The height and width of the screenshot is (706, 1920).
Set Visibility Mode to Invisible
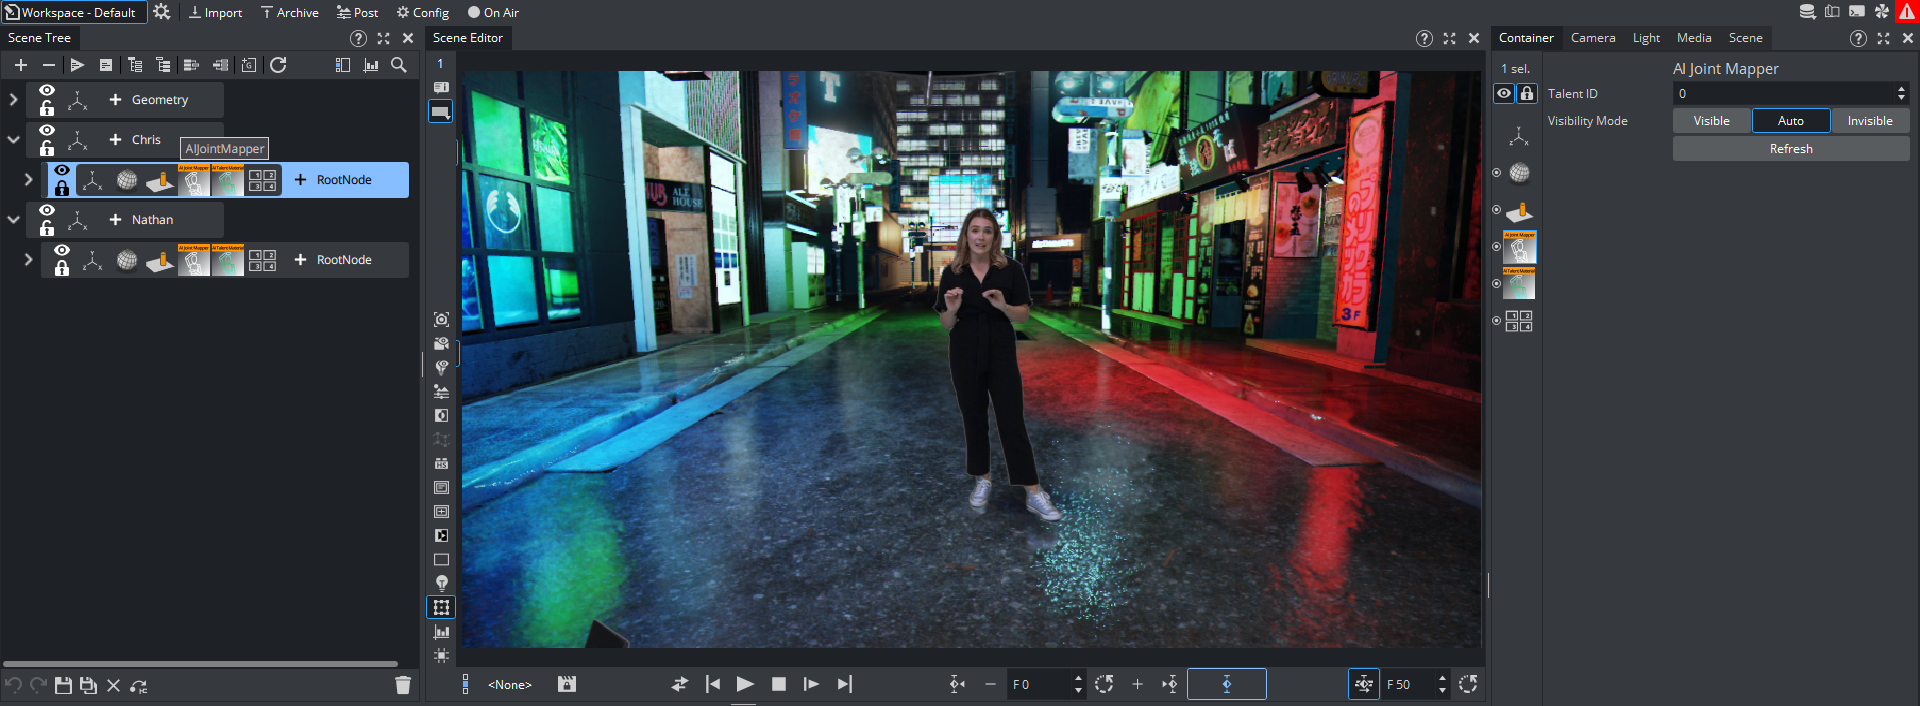1869,121
